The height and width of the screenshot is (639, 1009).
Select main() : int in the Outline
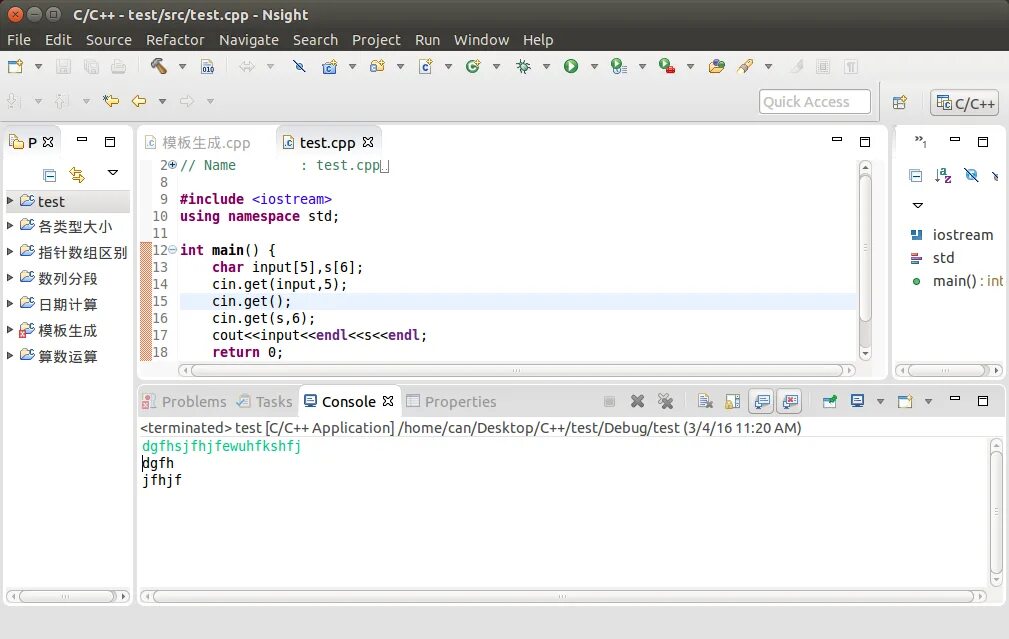click(958, 281)
